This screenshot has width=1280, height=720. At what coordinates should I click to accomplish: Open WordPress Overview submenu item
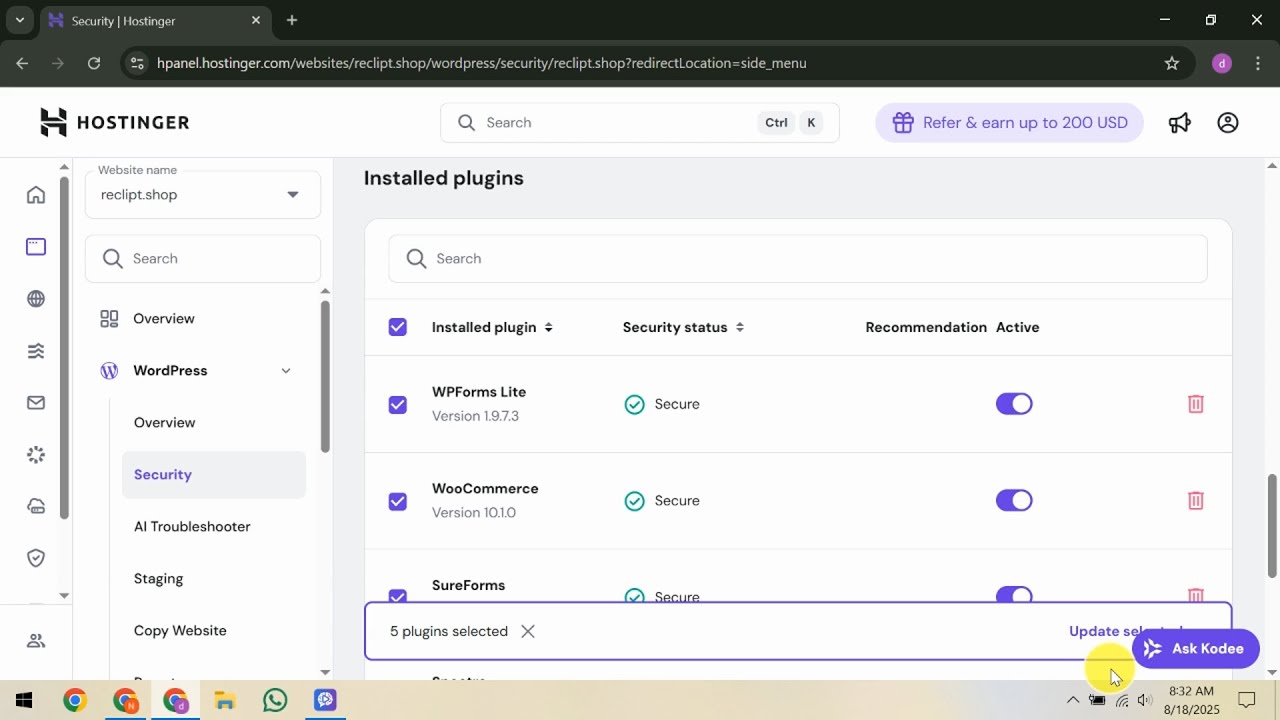pyautogui.click(x=165, y=423)
